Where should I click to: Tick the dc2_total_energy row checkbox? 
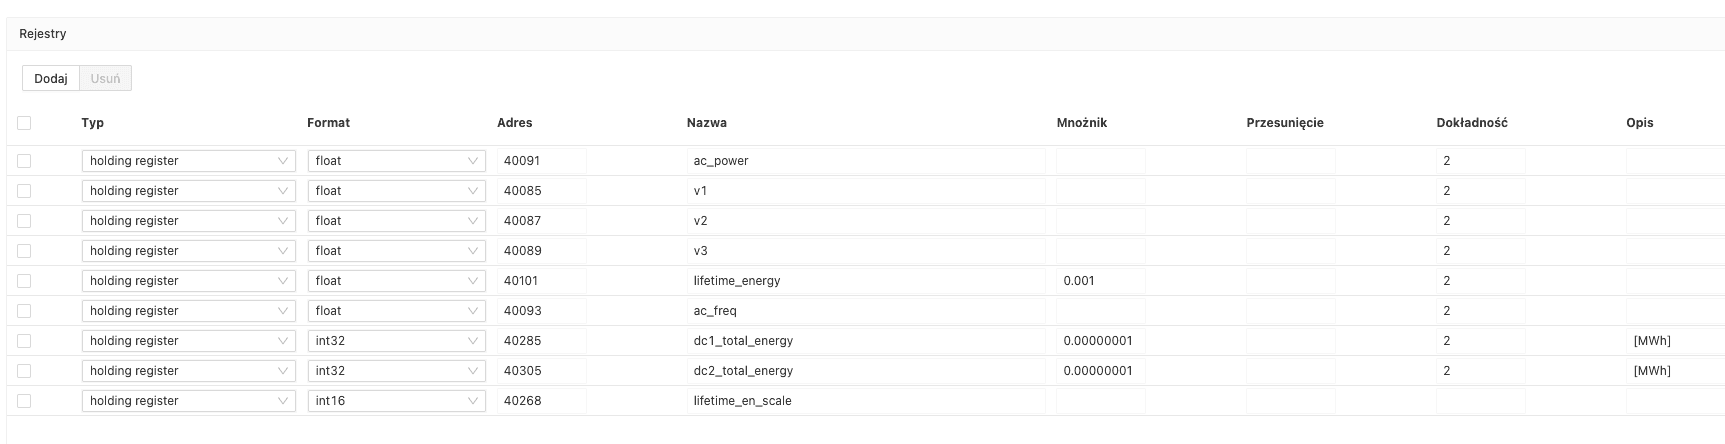pos(24,371)
